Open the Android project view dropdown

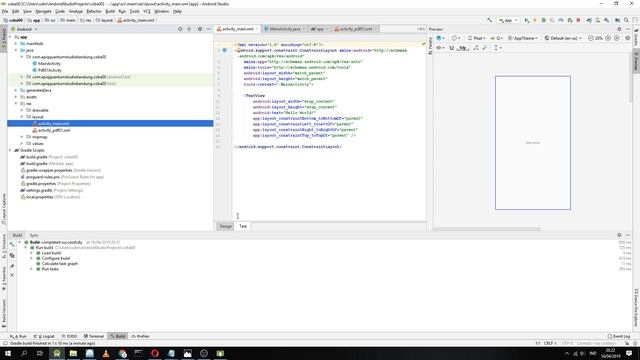(24, 29)
